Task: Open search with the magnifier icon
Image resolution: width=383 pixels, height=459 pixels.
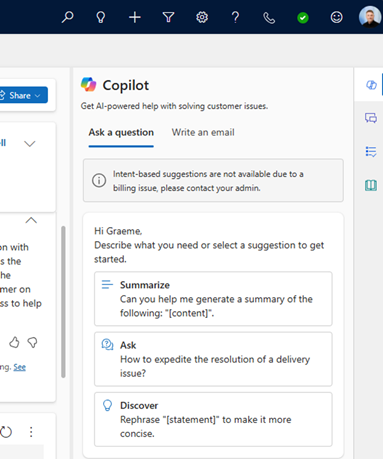Action: [x=68, y=17]
